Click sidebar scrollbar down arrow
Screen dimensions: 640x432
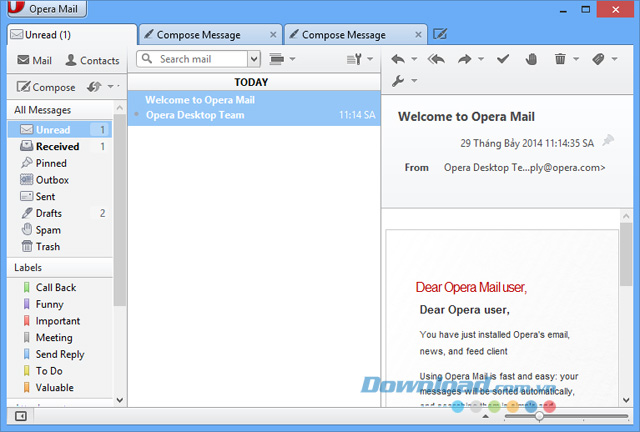tap(120, 400)
